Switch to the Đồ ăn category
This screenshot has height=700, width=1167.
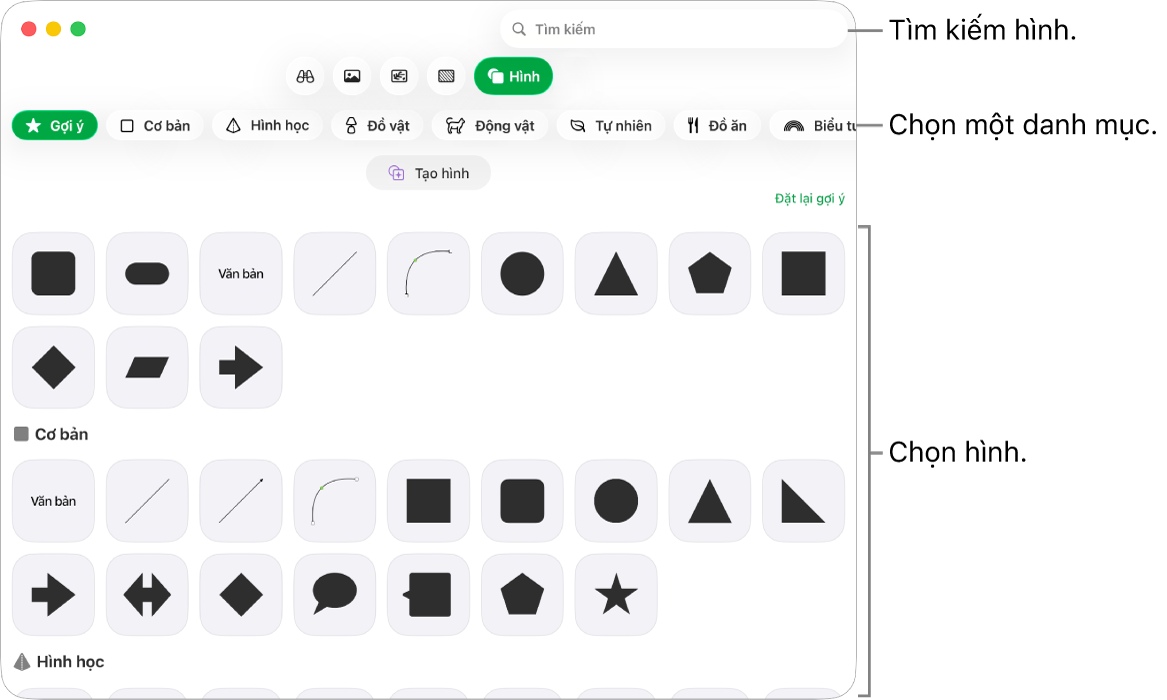(x=717, y=126)
